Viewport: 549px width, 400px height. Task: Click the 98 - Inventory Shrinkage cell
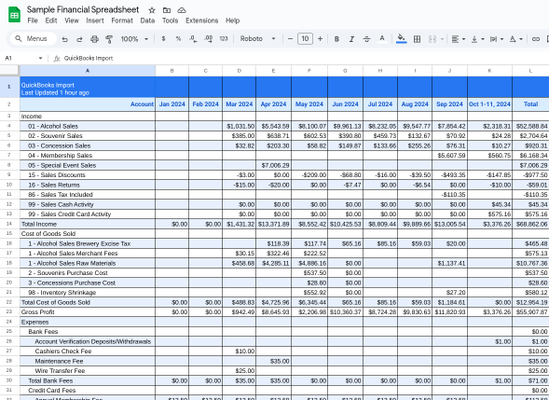coord(88,292)
